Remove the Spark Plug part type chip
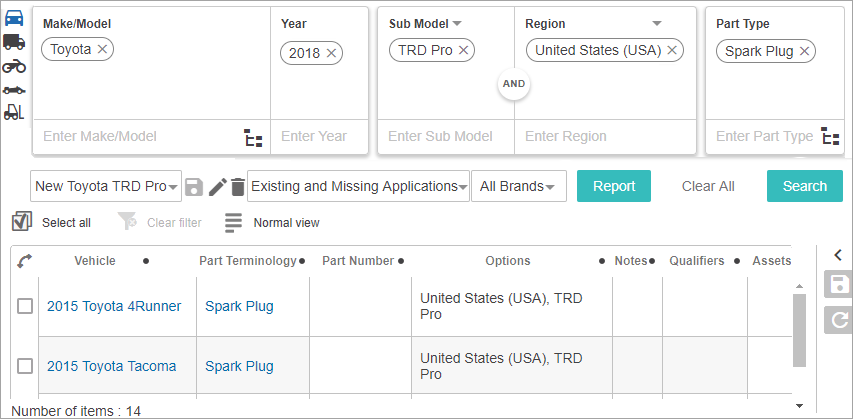 tap(804, 52)
